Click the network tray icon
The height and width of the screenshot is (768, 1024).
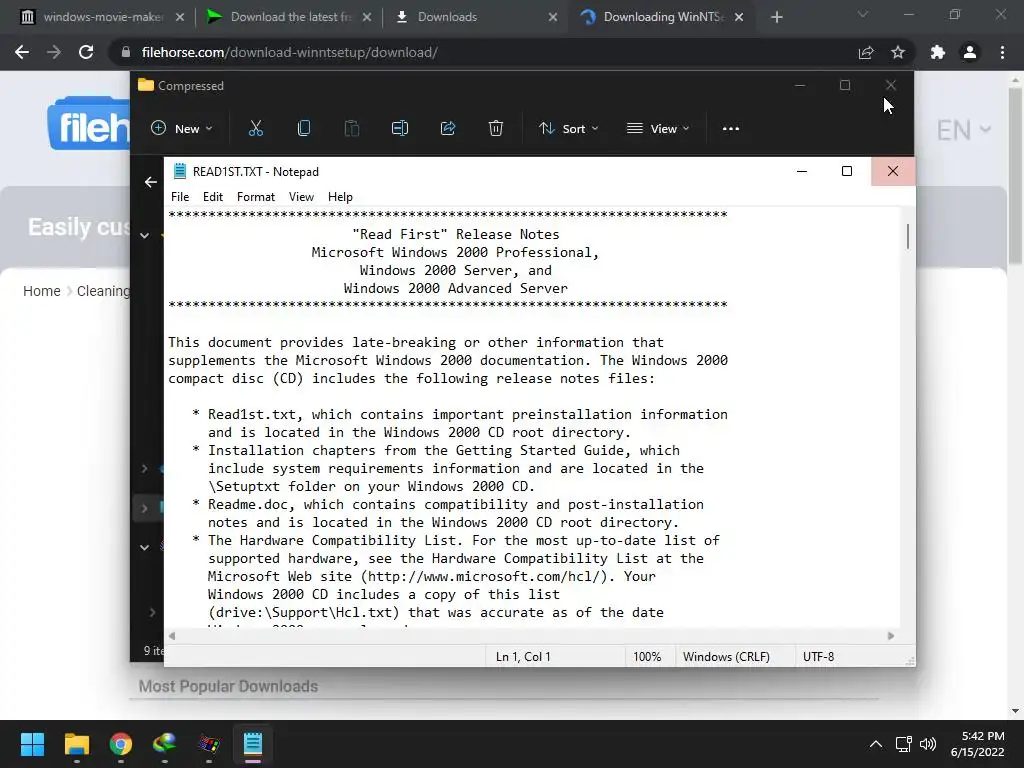coord(903,744)
